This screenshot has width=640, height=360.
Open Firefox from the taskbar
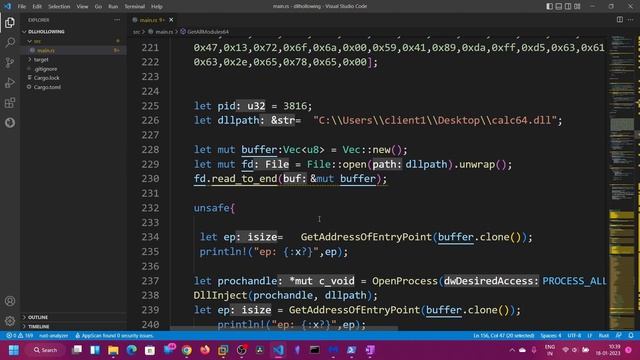point(205,350)
